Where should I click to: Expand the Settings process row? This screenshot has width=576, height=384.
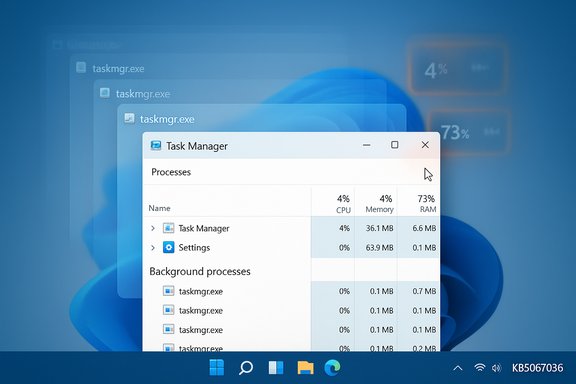coord(153,248)
